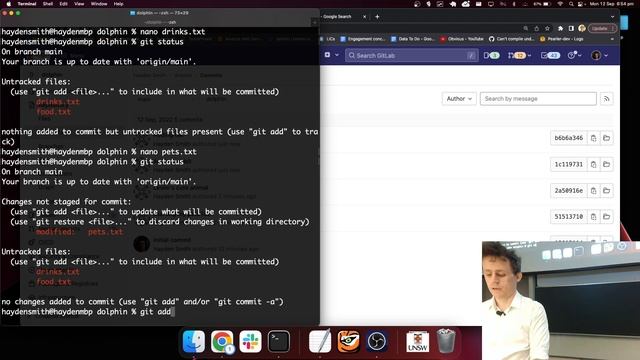The height and width of the screenshot is (360, 640).
Task: Click commit hash 51513710
Action: click(x=569, y=217)
